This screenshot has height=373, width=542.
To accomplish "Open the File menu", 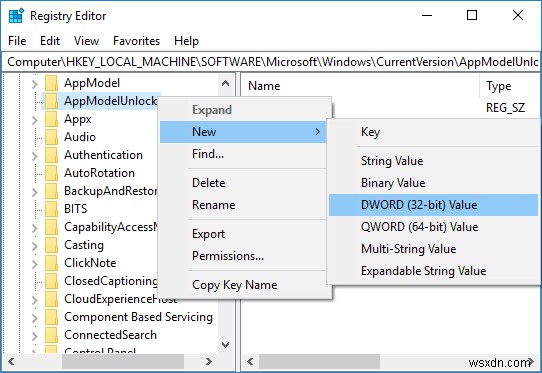I will (17, 41).
